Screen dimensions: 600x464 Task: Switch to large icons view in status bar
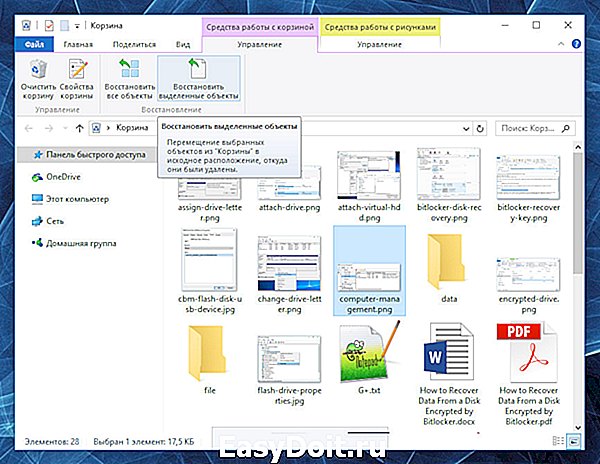point(574,441)
